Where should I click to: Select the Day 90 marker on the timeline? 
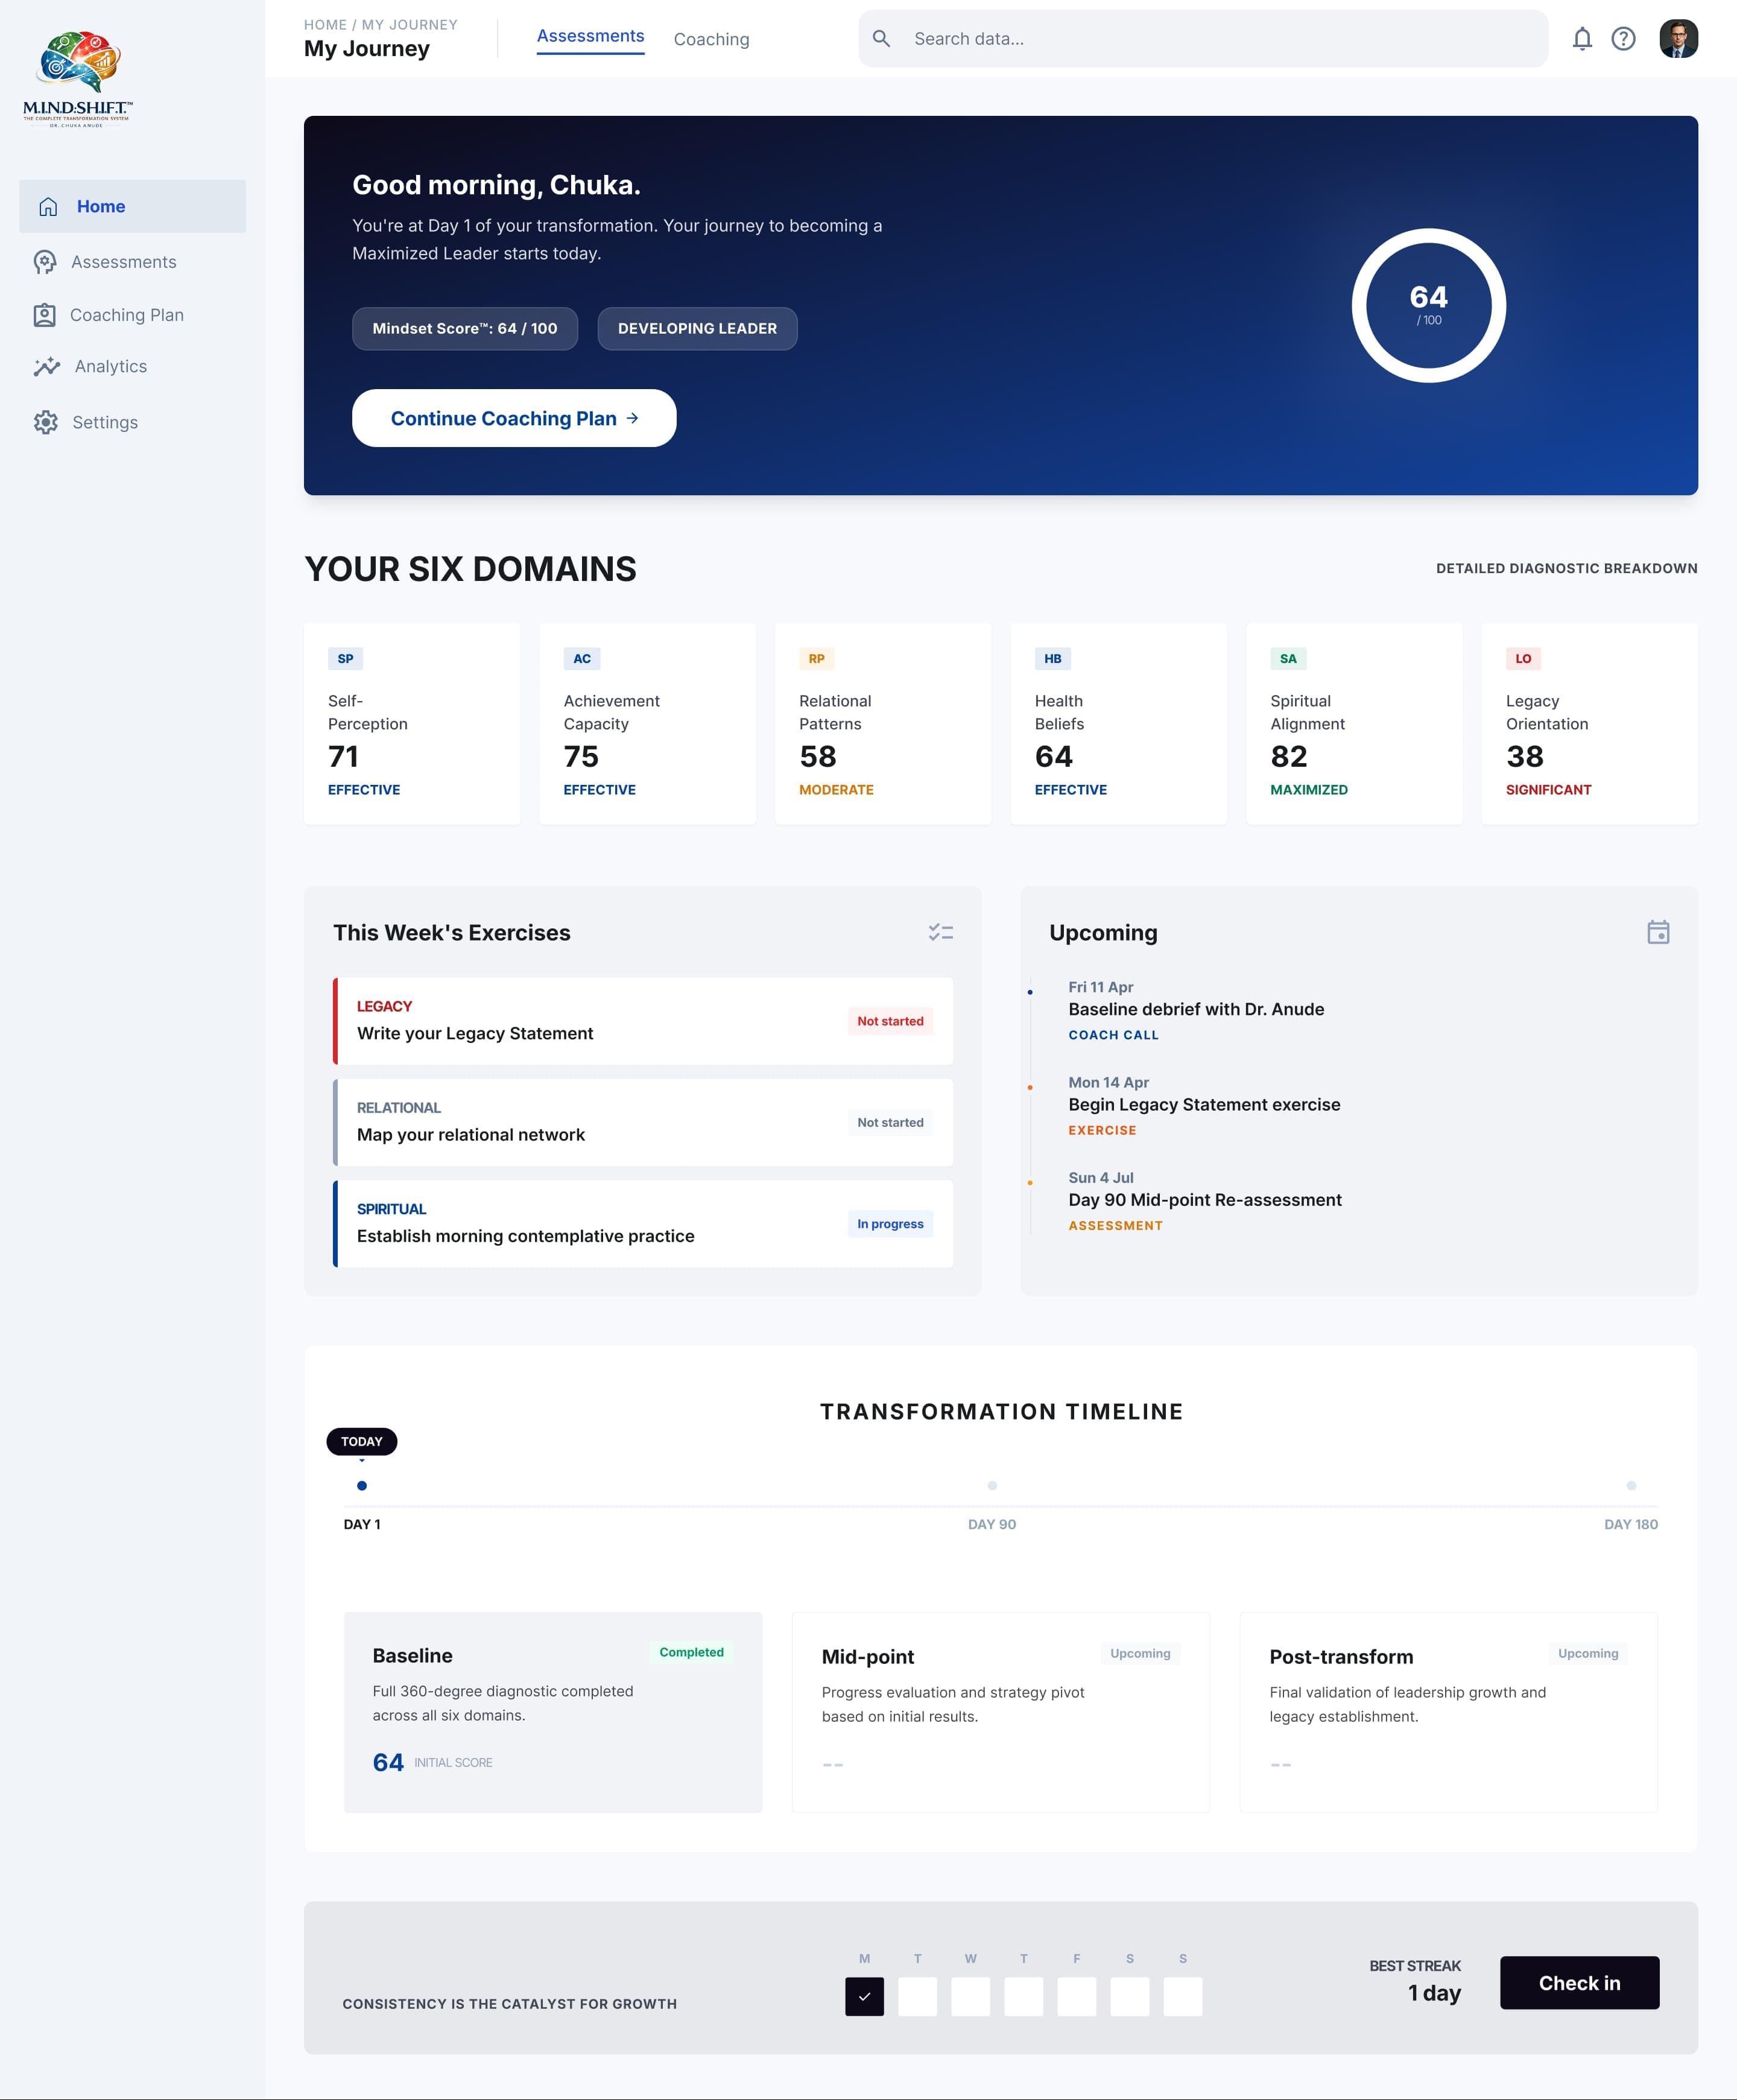click(991, 1485)
